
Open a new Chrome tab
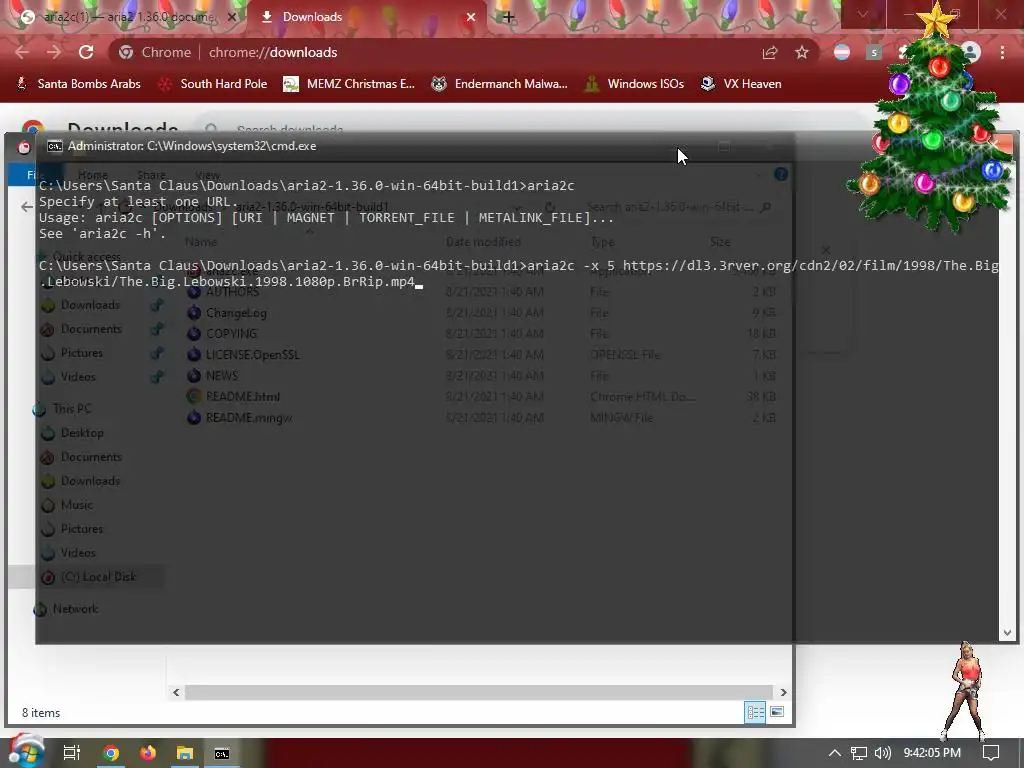click(x=509, y=17)
